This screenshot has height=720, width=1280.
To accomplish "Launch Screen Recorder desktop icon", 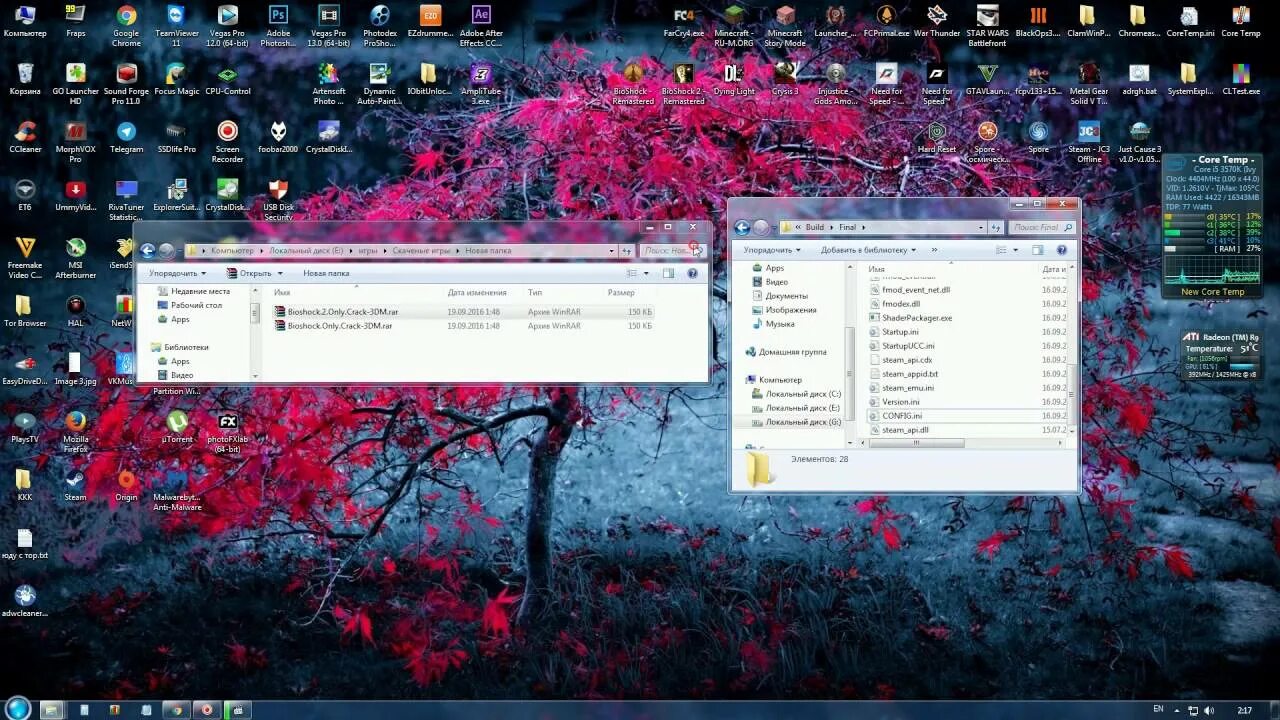I will pyautogui.click(x=227, y=142).
